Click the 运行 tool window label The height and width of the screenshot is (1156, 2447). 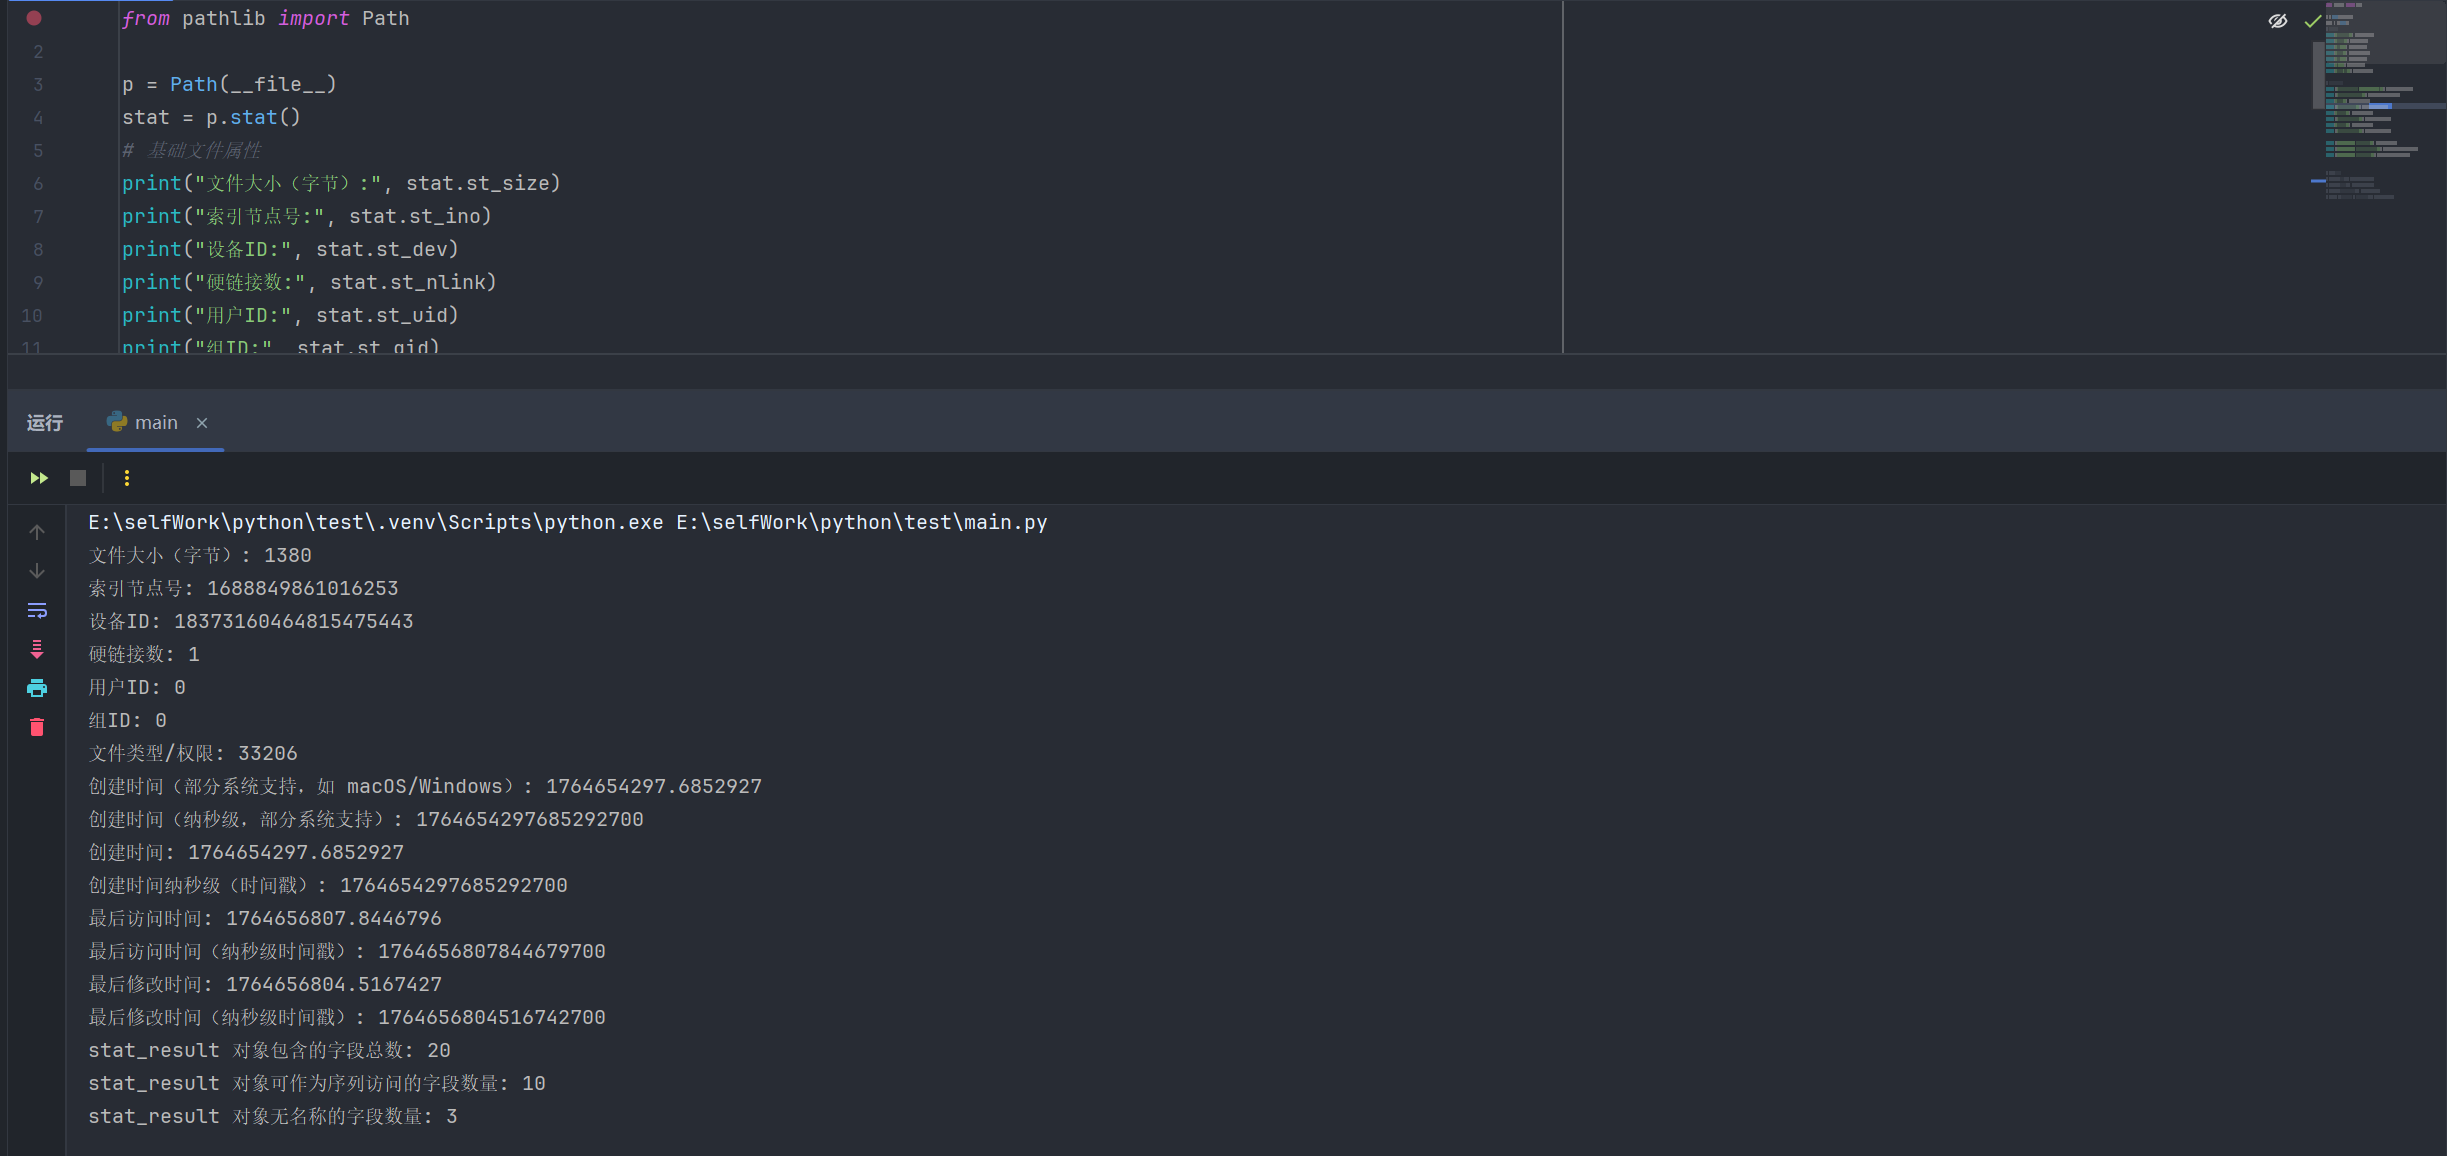coord(45,423)
